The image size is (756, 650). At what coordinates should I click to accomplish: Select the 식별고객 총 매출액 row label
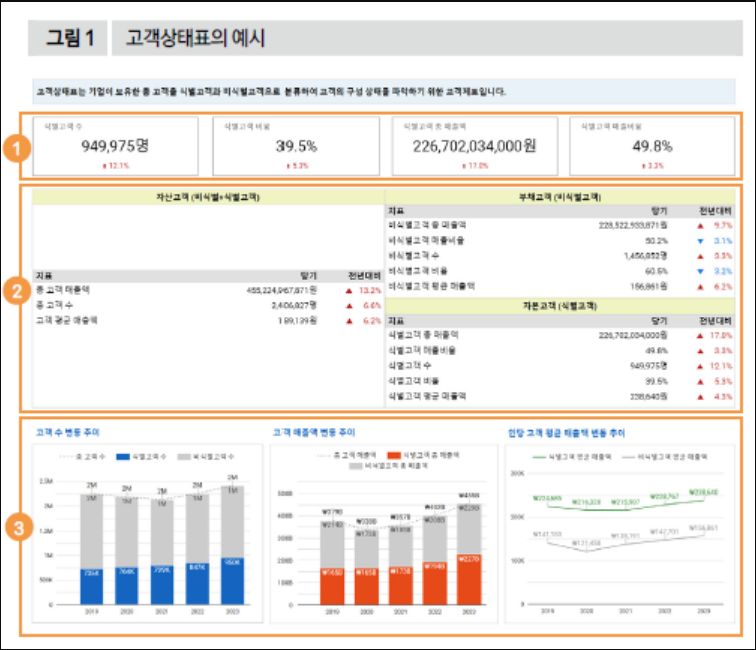(x=423, y=335)
